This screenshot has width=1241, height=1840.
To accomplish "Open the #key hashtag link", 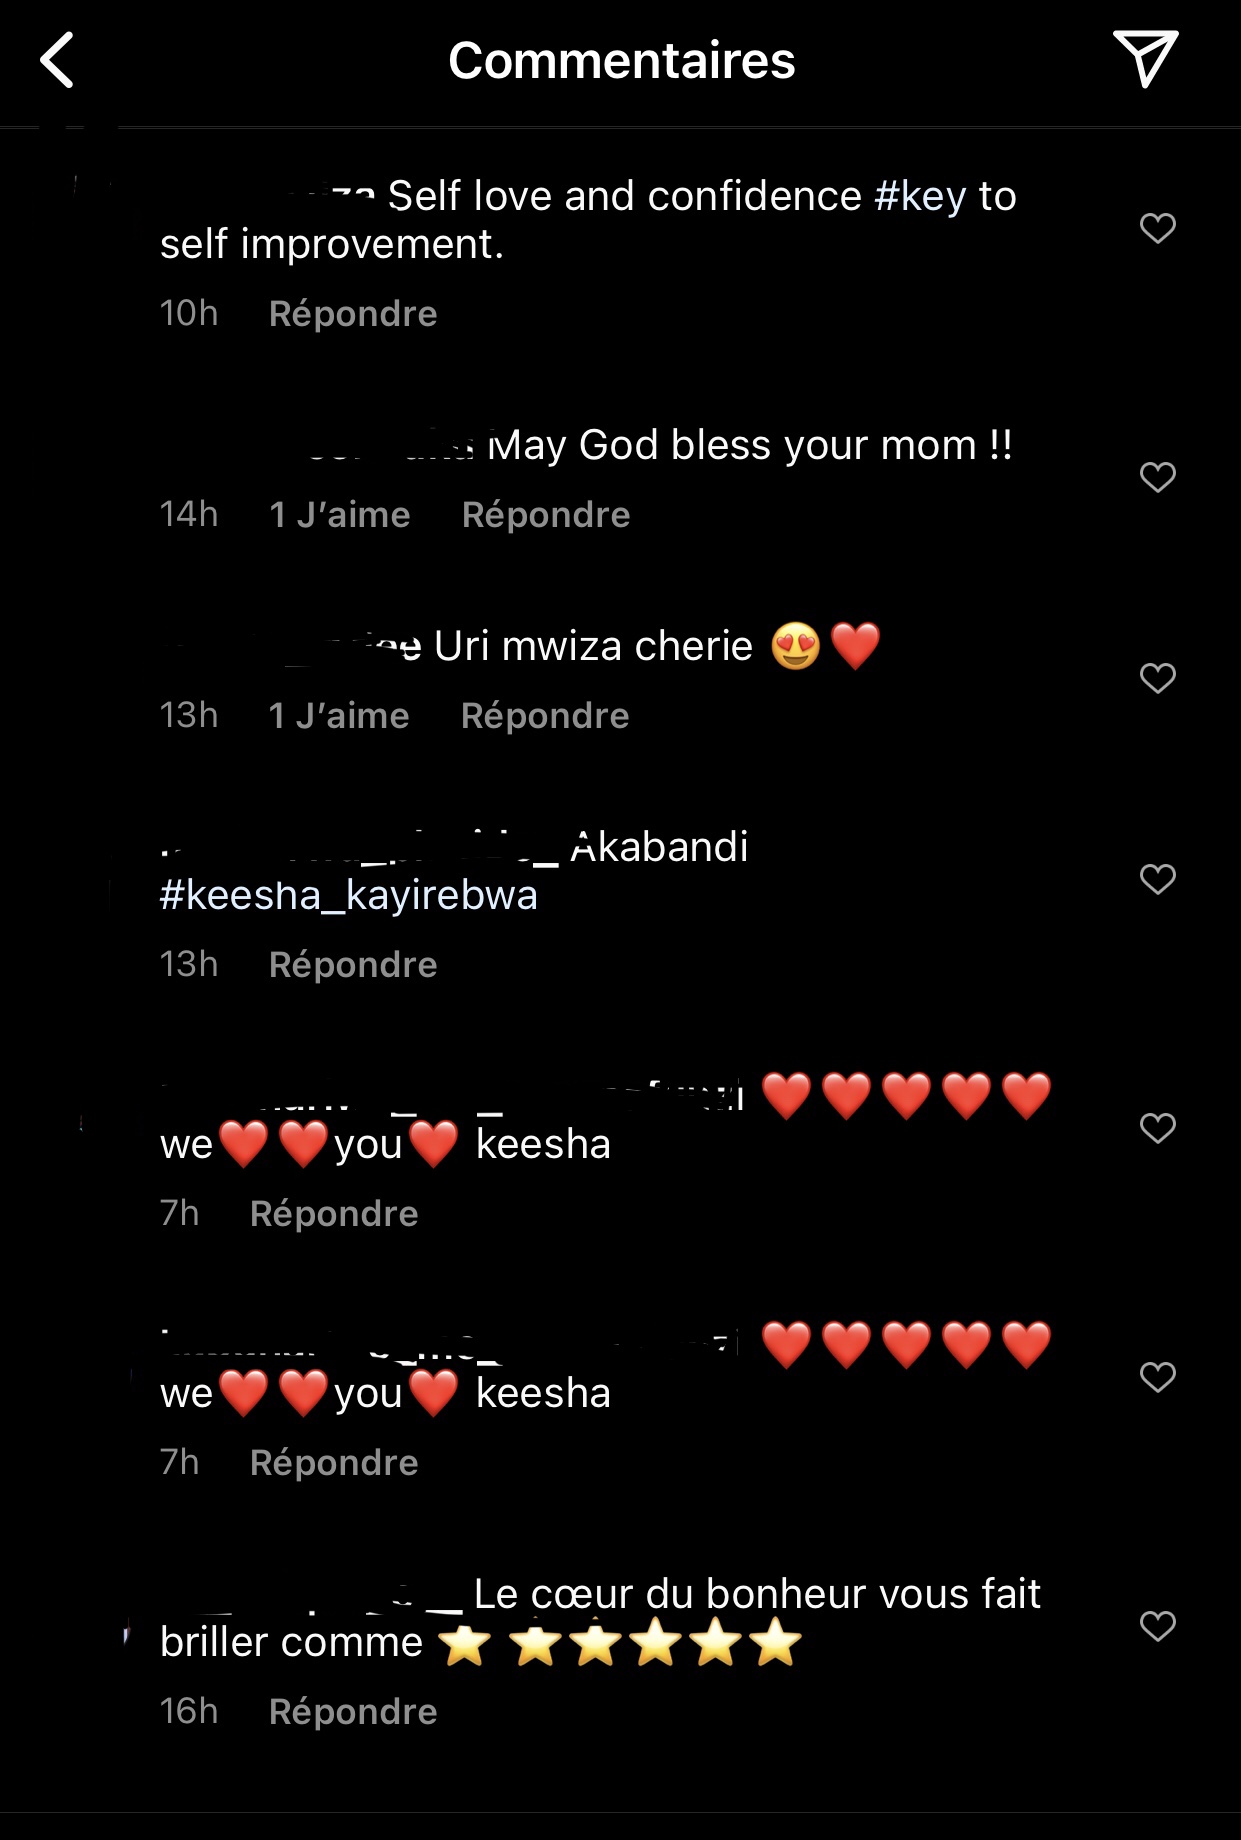I will [x=920, y=197].
